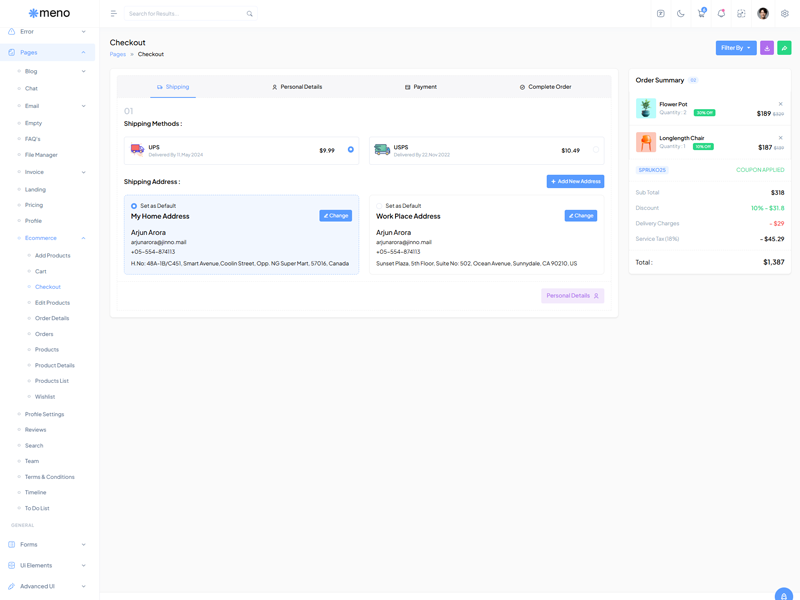The height and width of the screenshot is (600, 800).
Task: Click the purple download button
Action: pyautogui.click(x=767, y=48)
